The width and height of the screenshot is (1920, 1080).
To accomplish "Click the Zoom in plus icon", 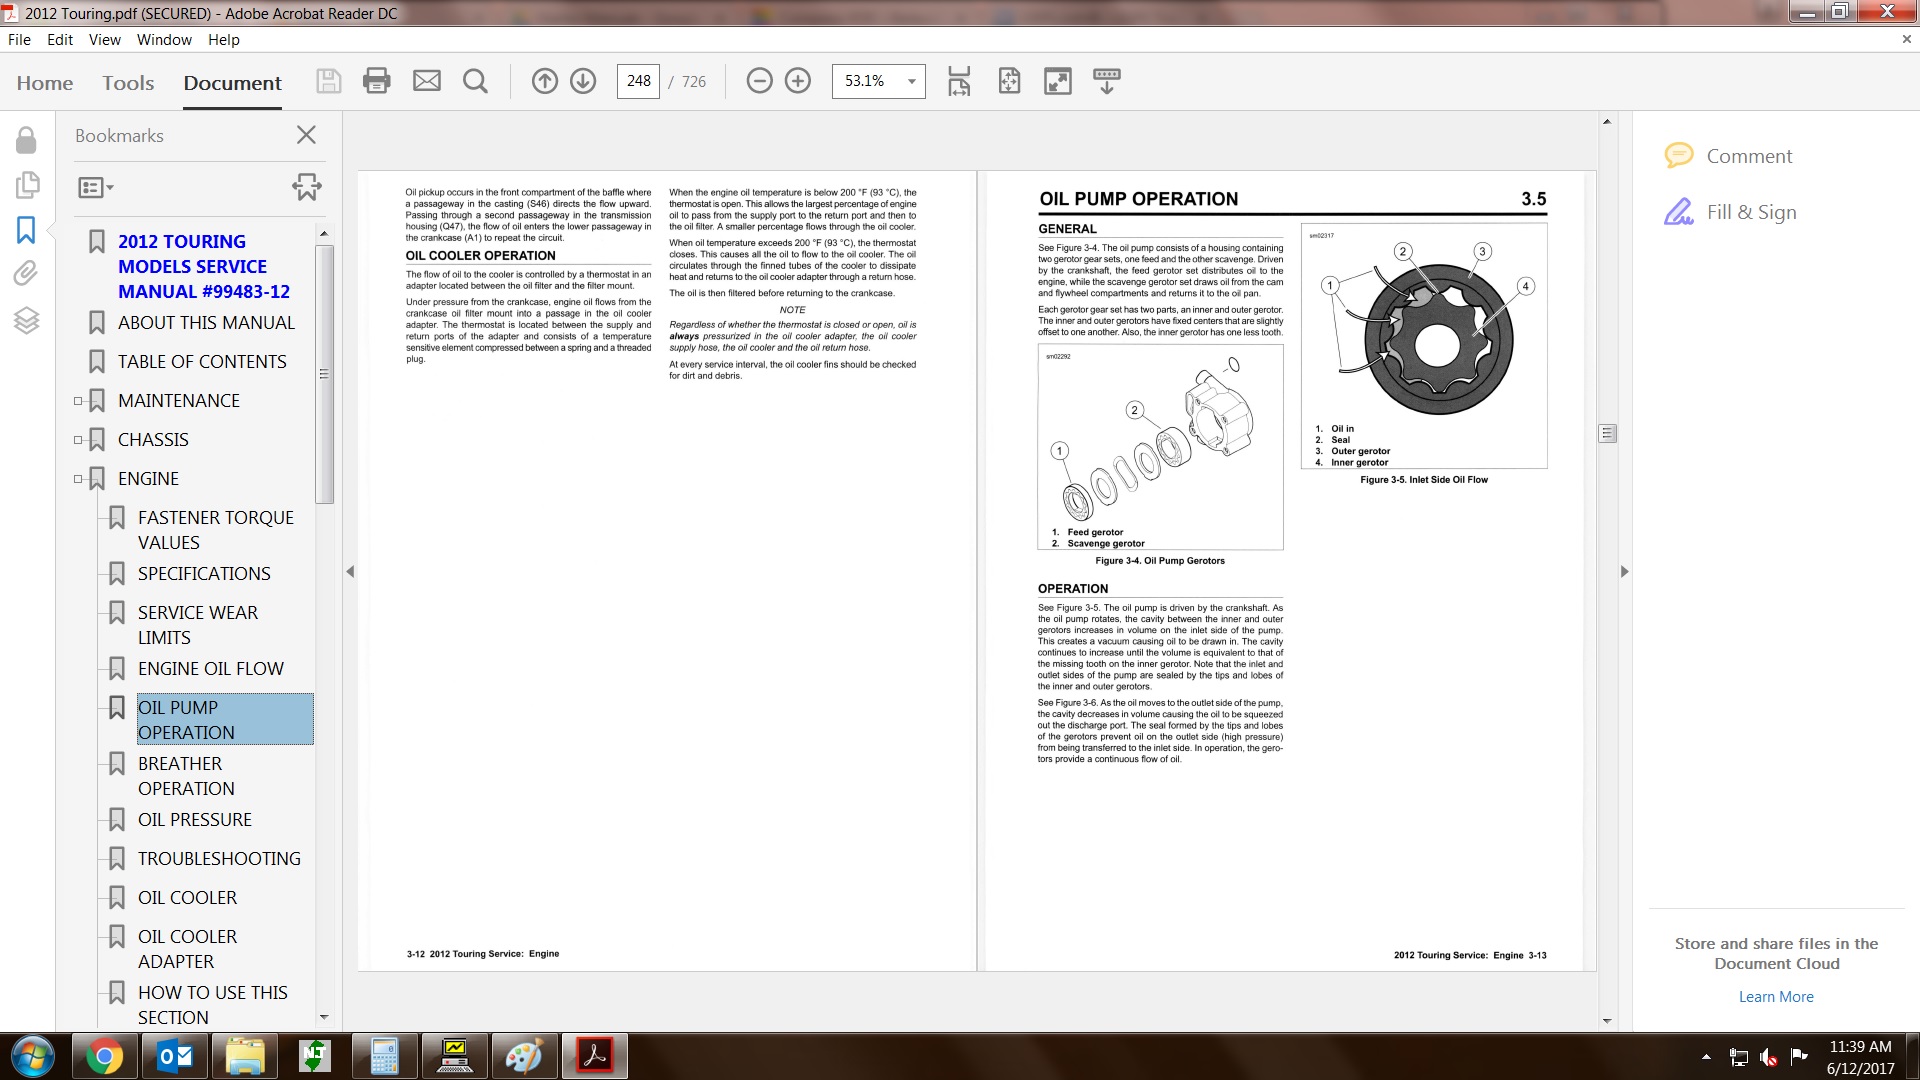I will tap(798, 81).
